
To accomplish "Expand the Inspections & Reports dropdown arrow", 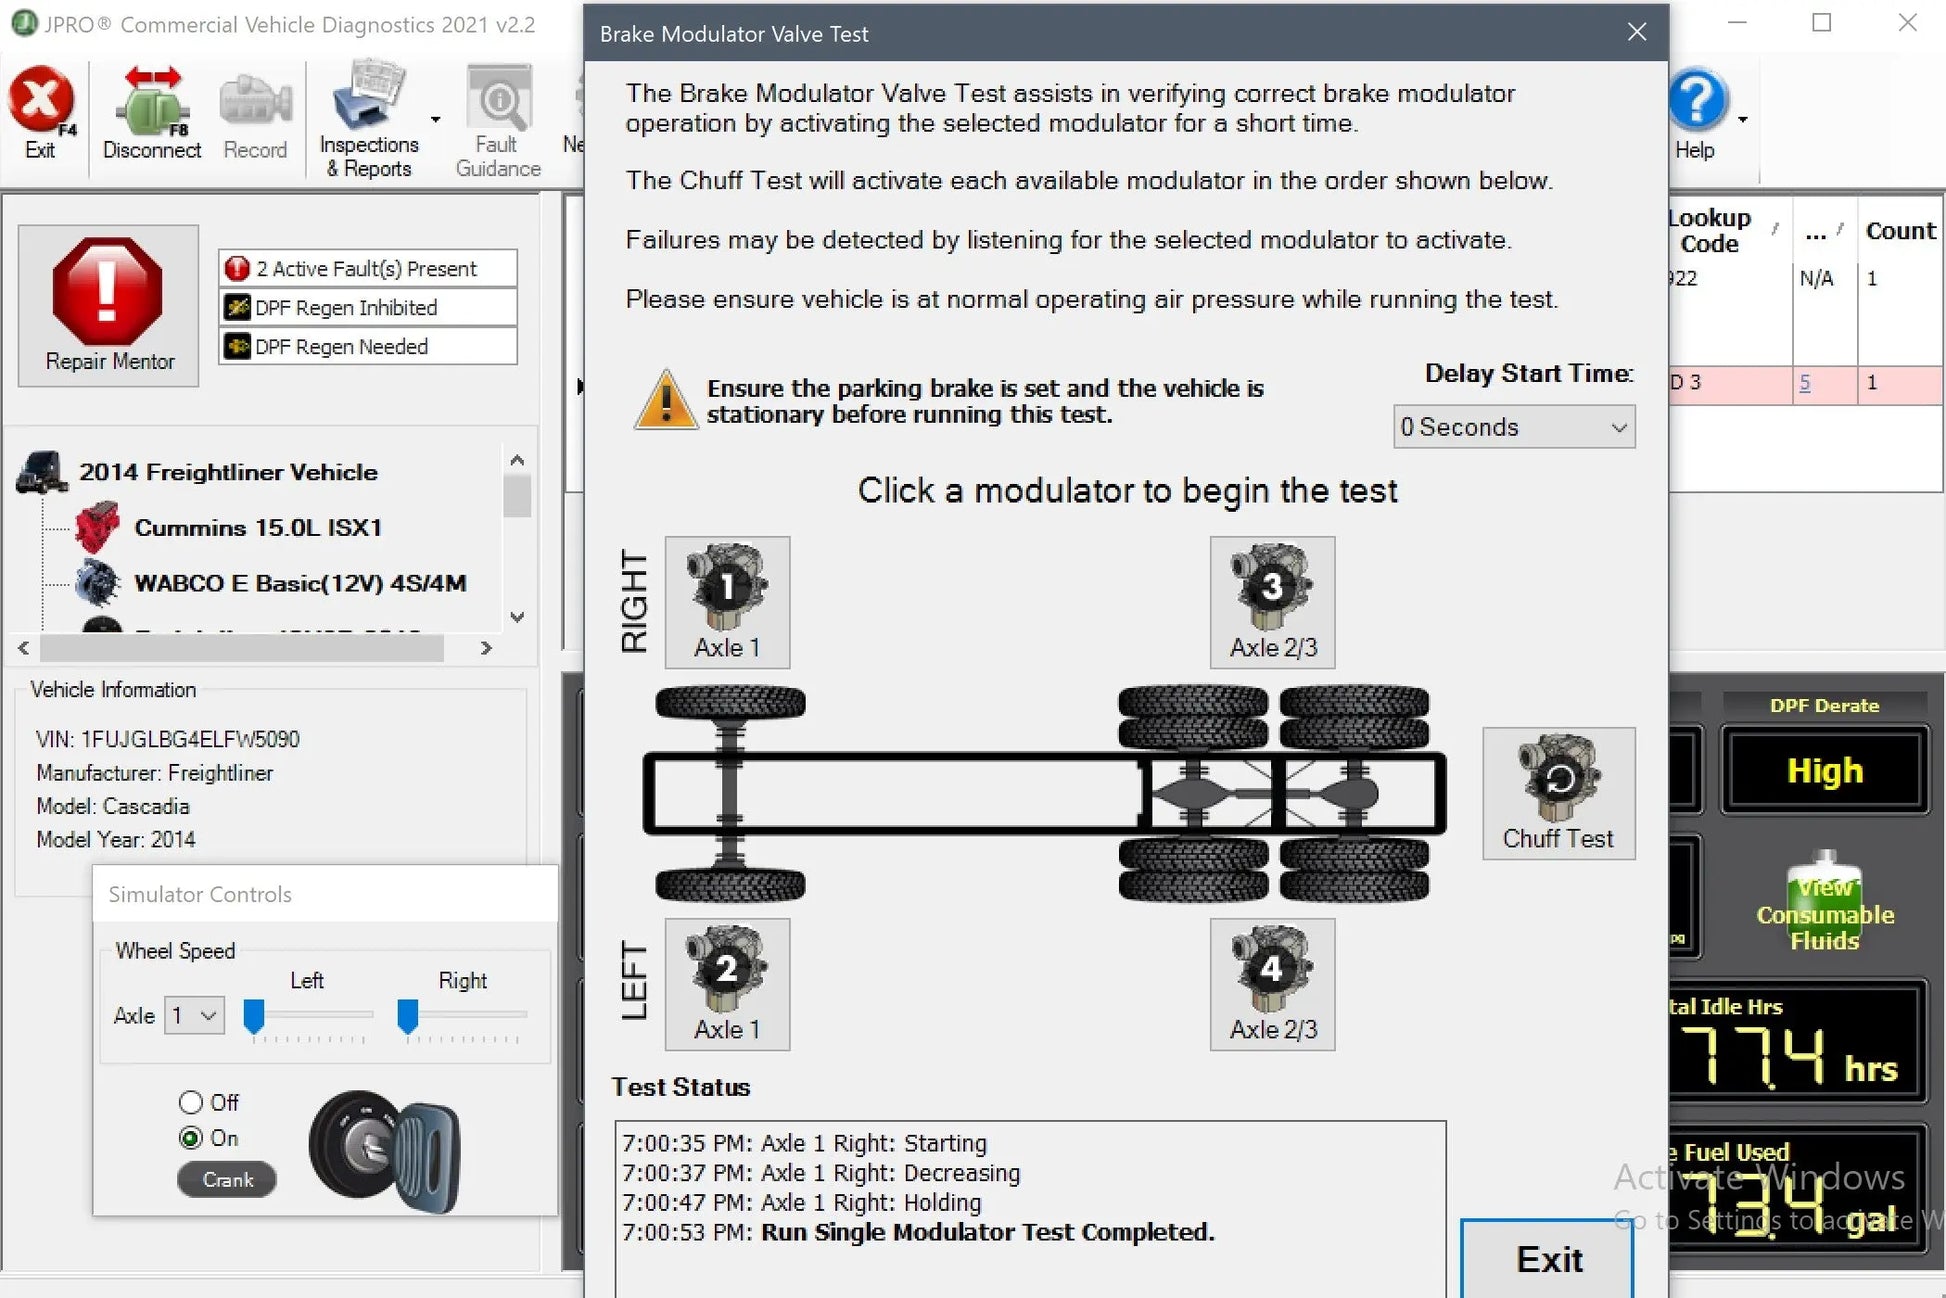I will click(435, 118).
